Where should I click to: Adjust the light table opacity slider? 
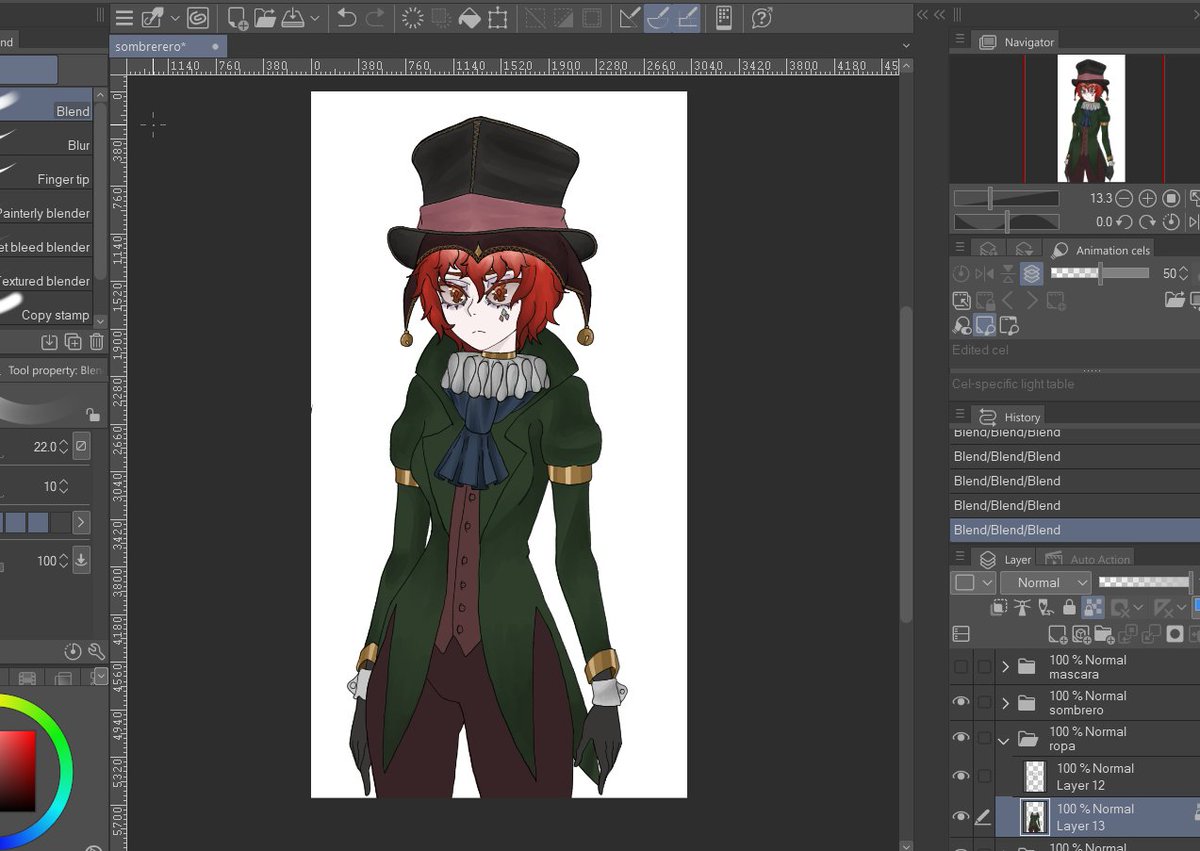coord(1099,273)
